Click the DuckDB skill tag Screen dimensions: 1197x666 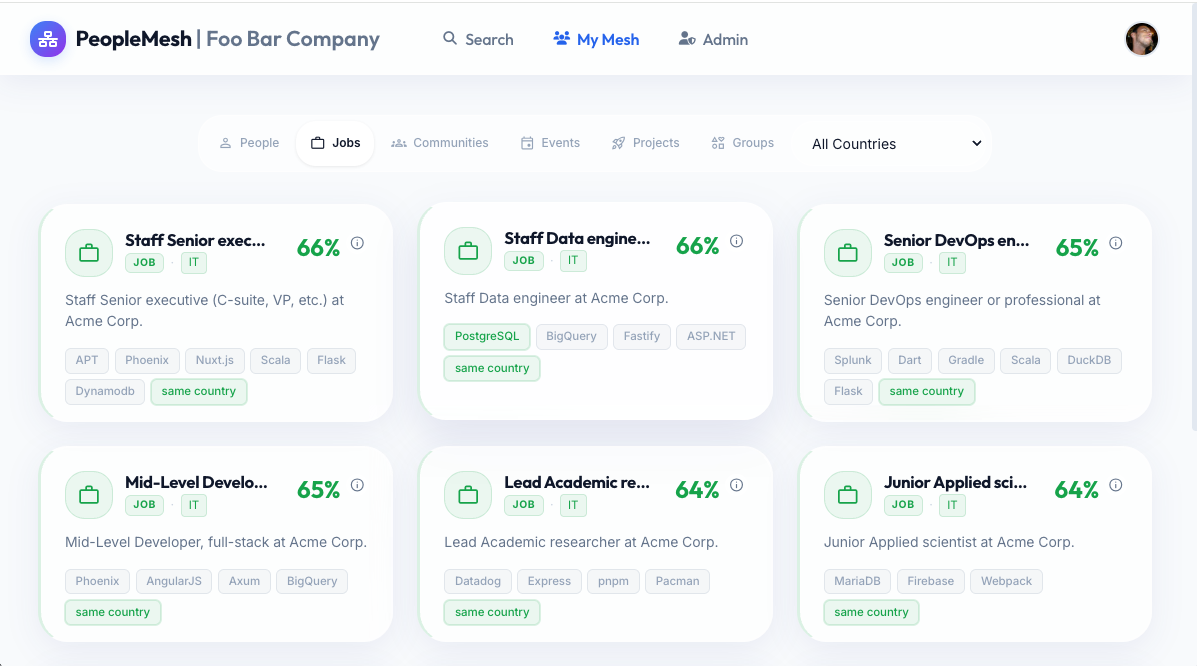(x=1089, y=360)
